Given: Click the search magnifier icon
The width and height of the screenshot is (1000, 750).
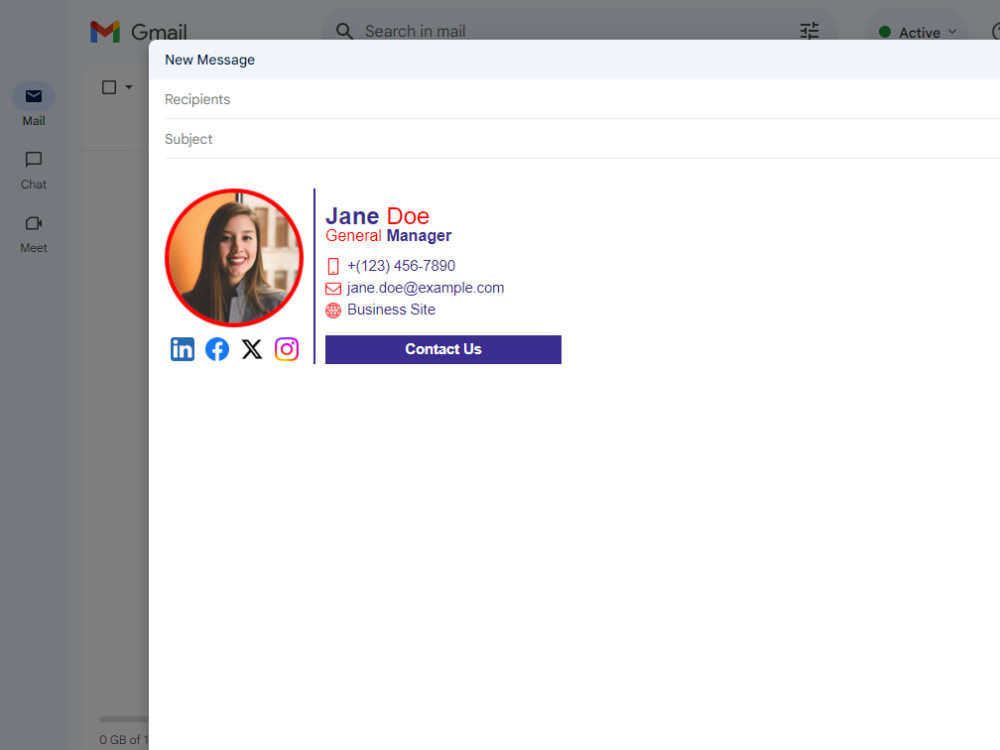Looking at the screenshot, I should pyautogui.click(x=344, y=31).
